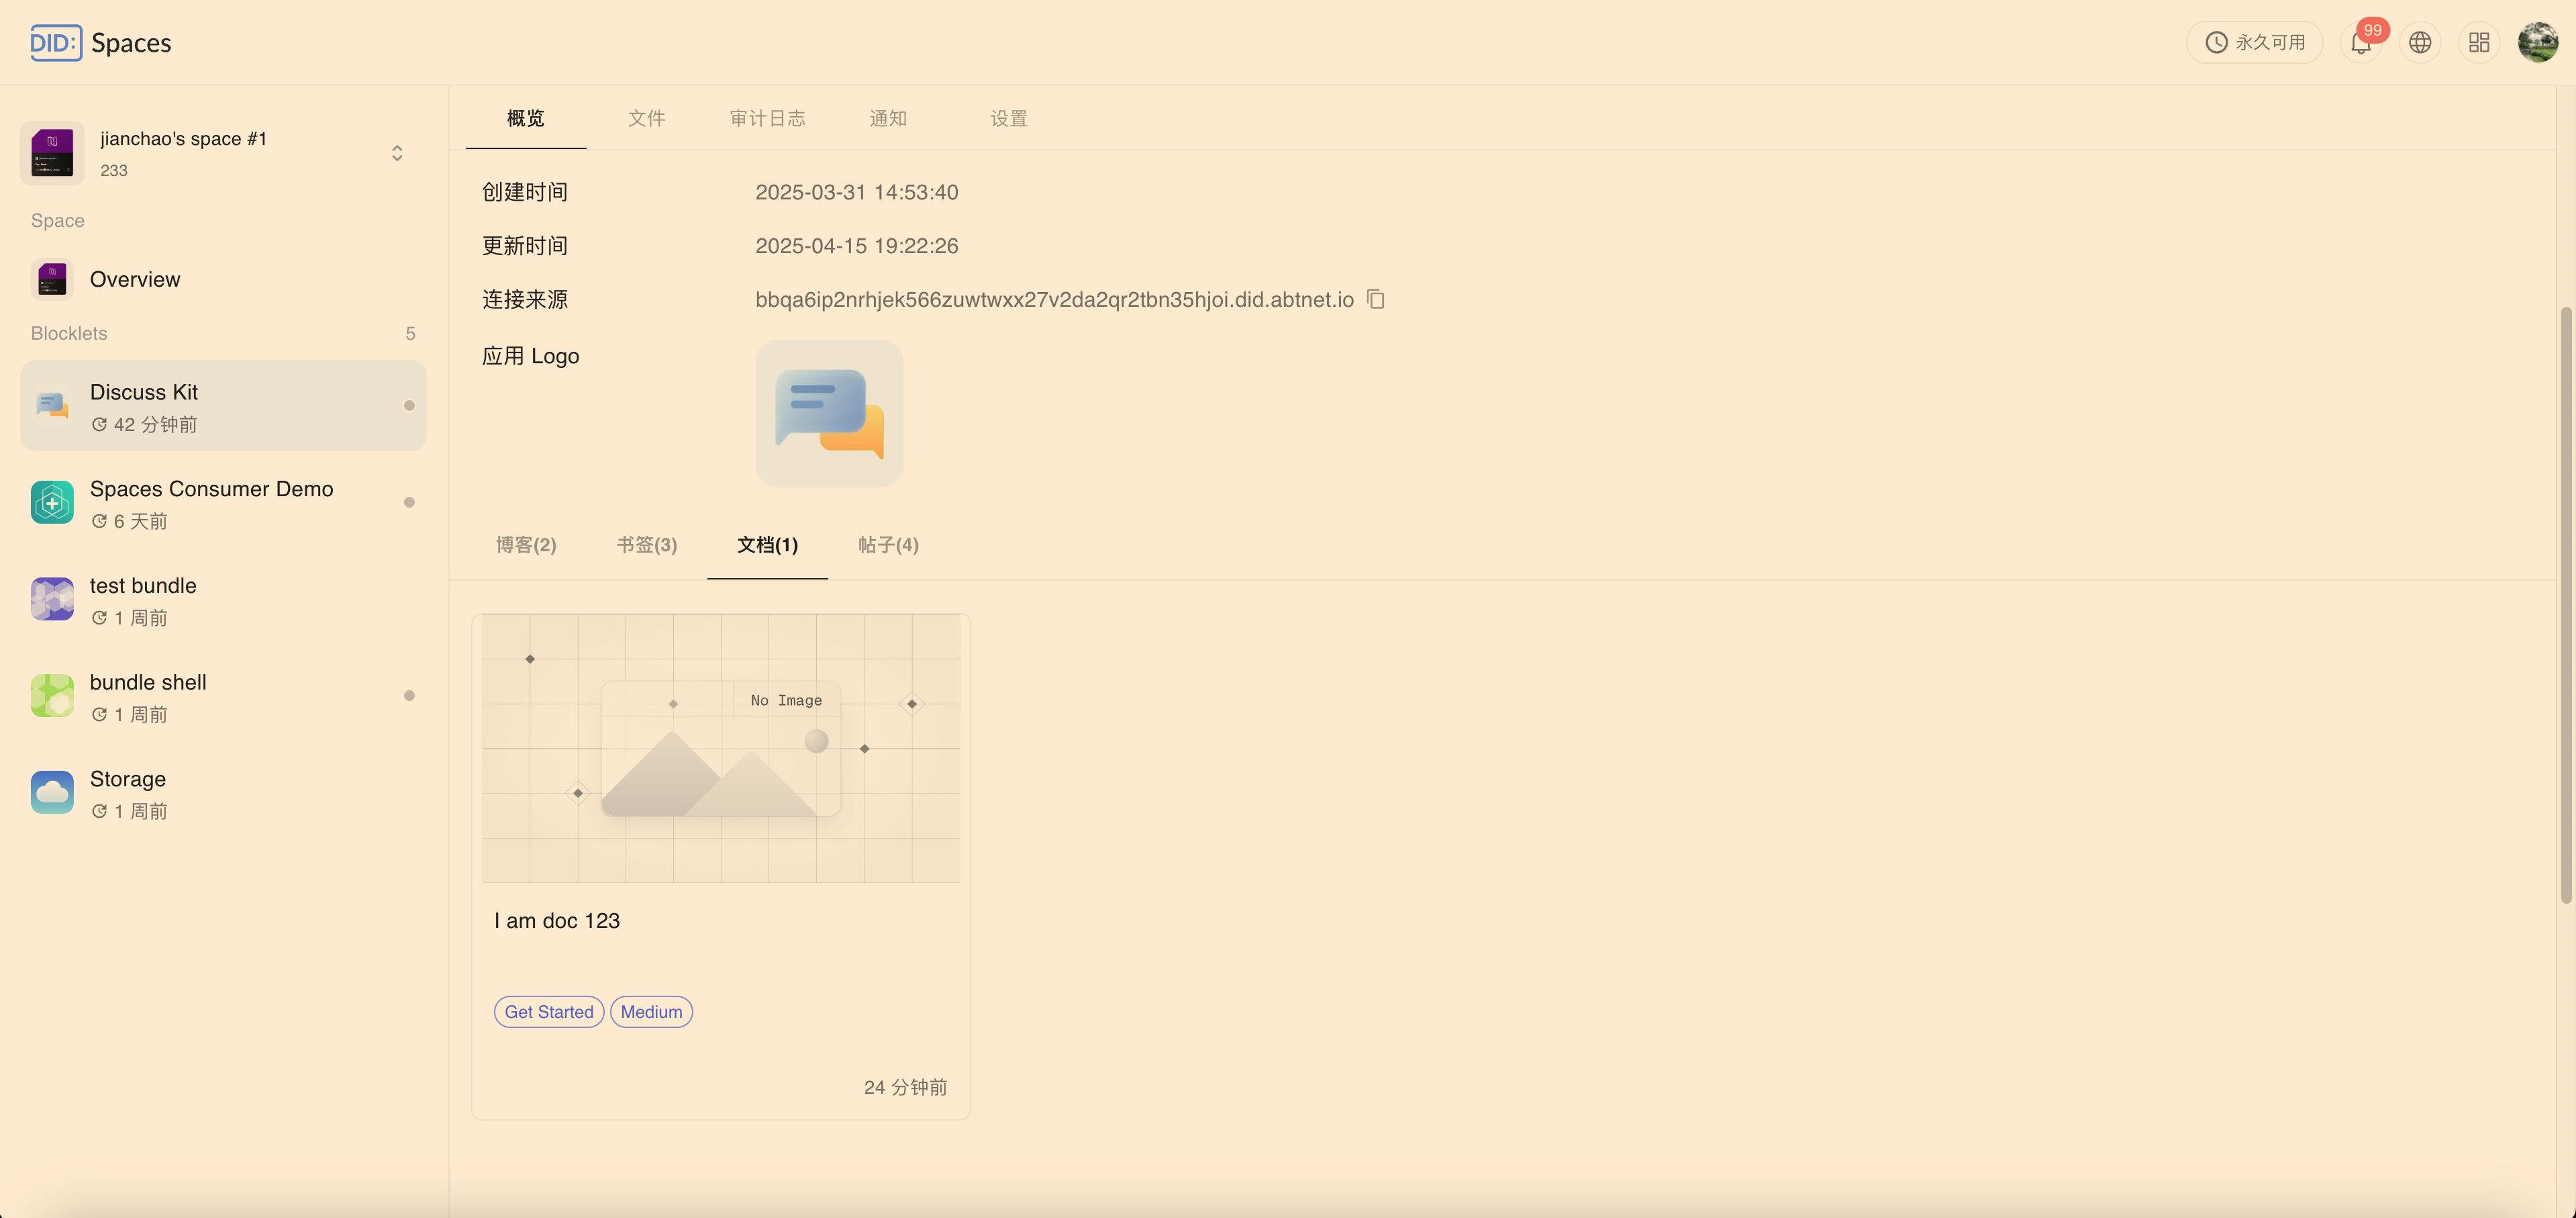The image size is (2576, 1218).
Task: Click the Get Started tag
Action: 548,1012
